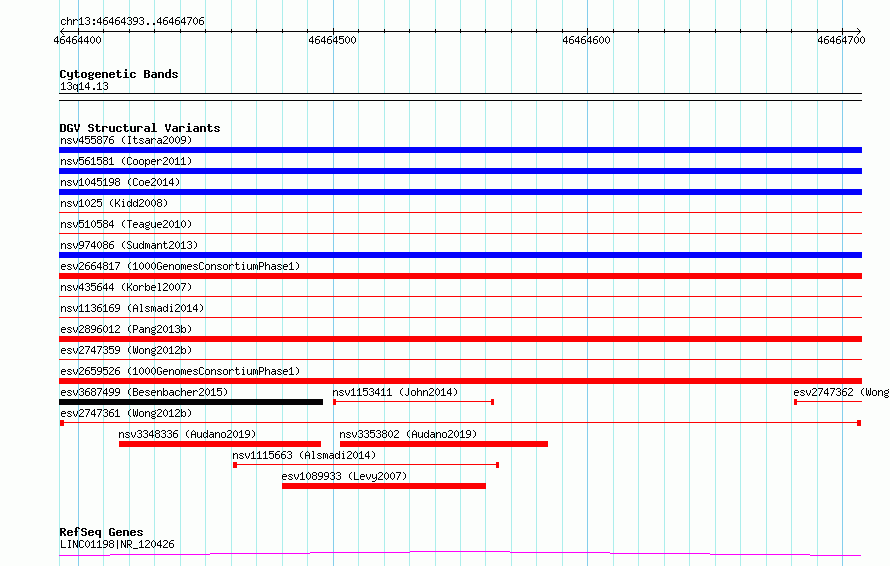This screenshot has height=566, width=890.
Task: Select variant nsv1115663 (Alsmadi2014) label
Action: (304, 455)
